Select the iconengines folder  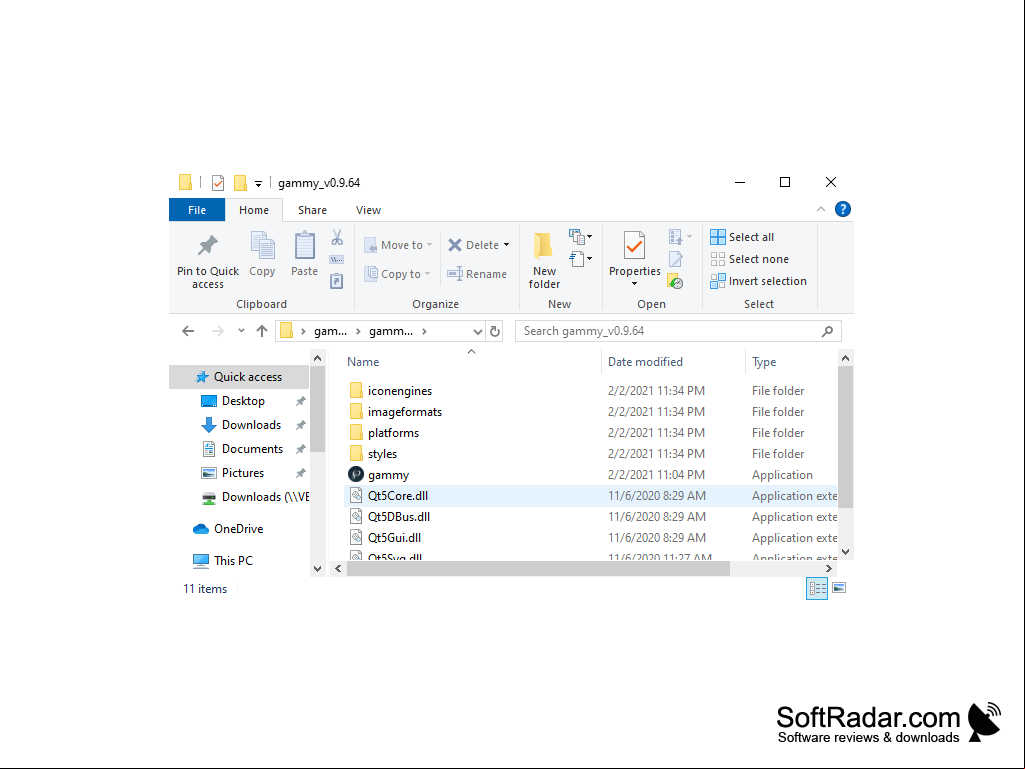click(x=399, y=391)
